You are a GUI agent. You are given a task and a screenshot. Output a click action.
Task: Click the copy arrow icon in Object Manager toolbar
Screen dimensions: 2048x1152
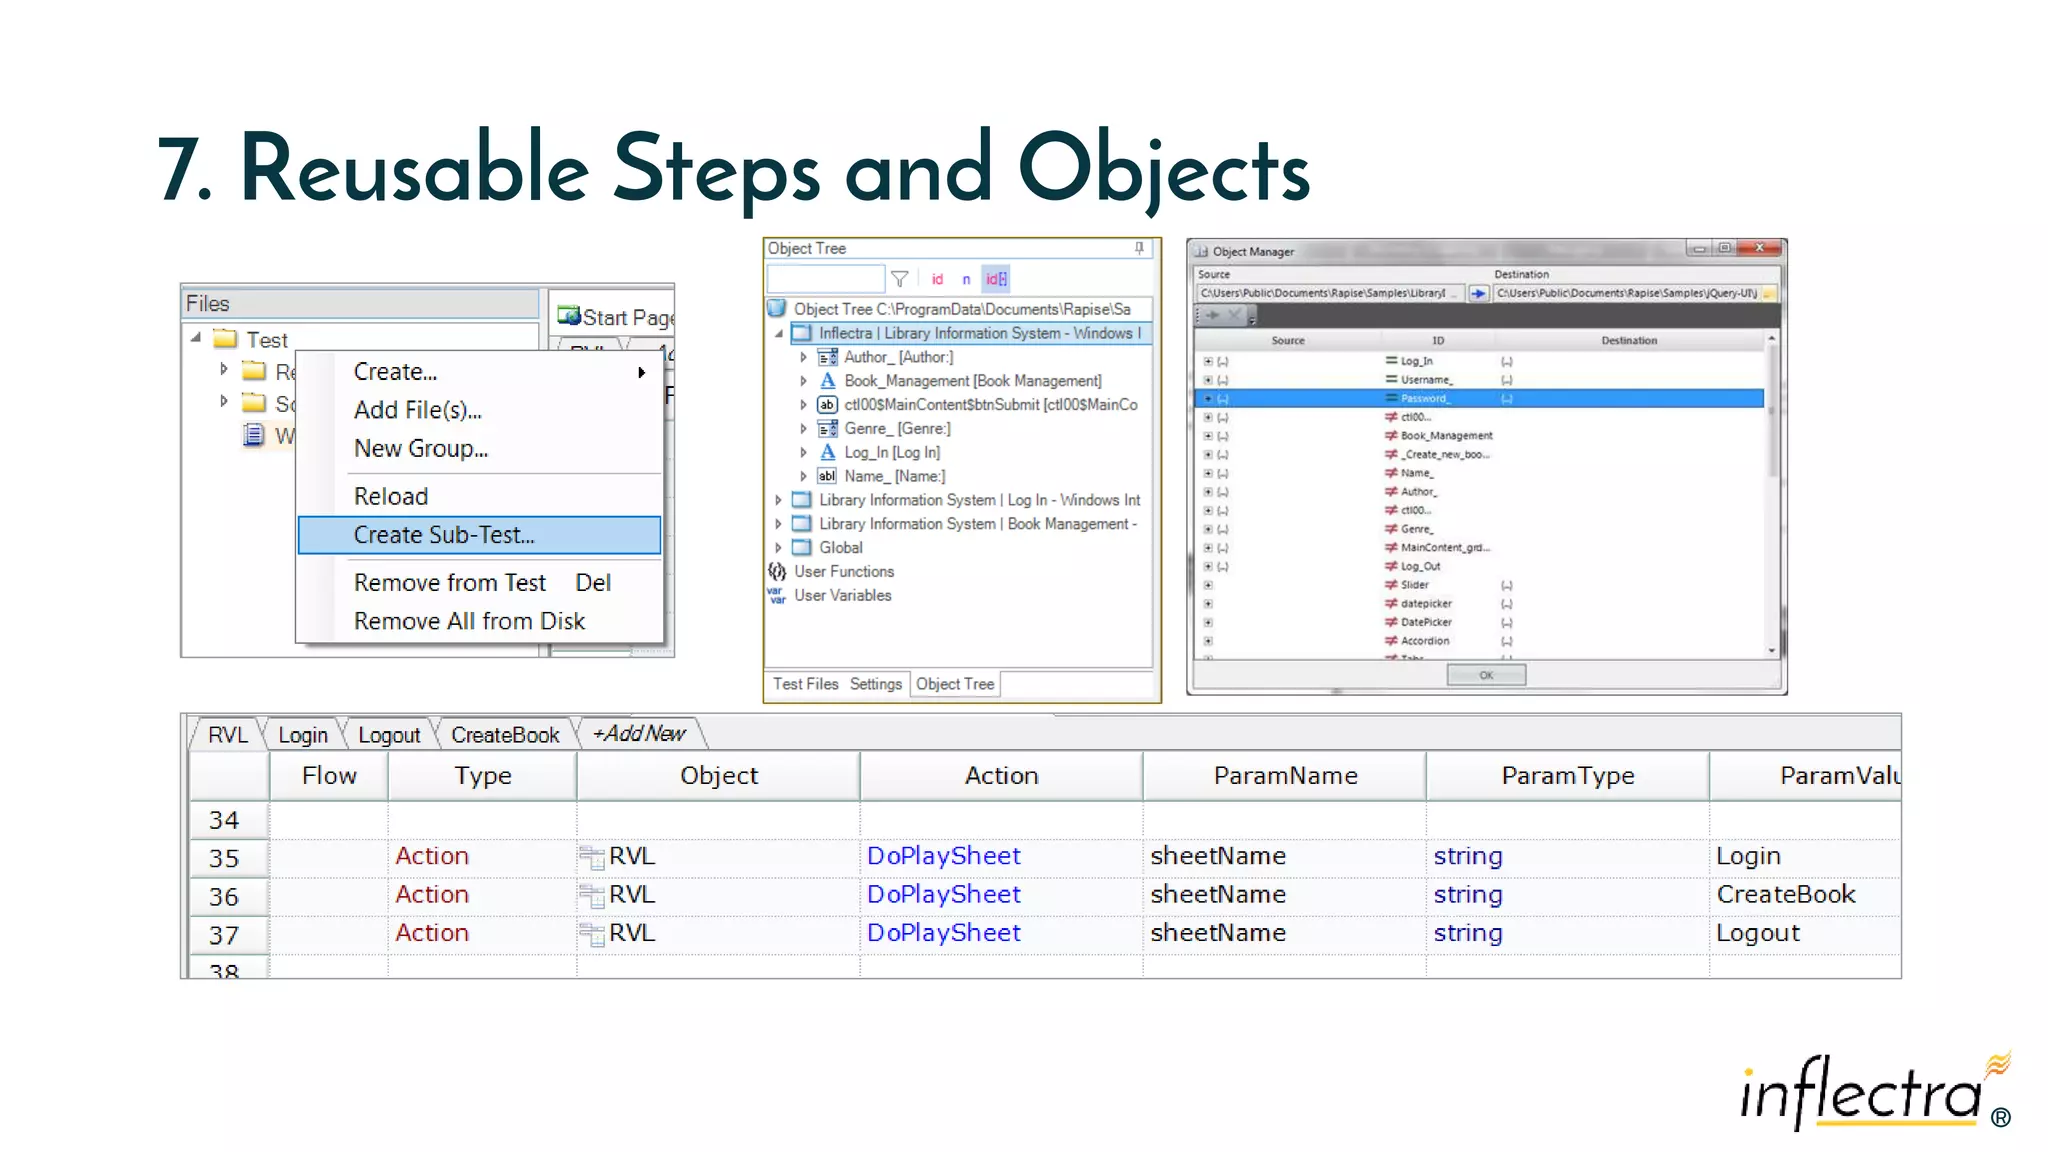tap(1212, 315)
